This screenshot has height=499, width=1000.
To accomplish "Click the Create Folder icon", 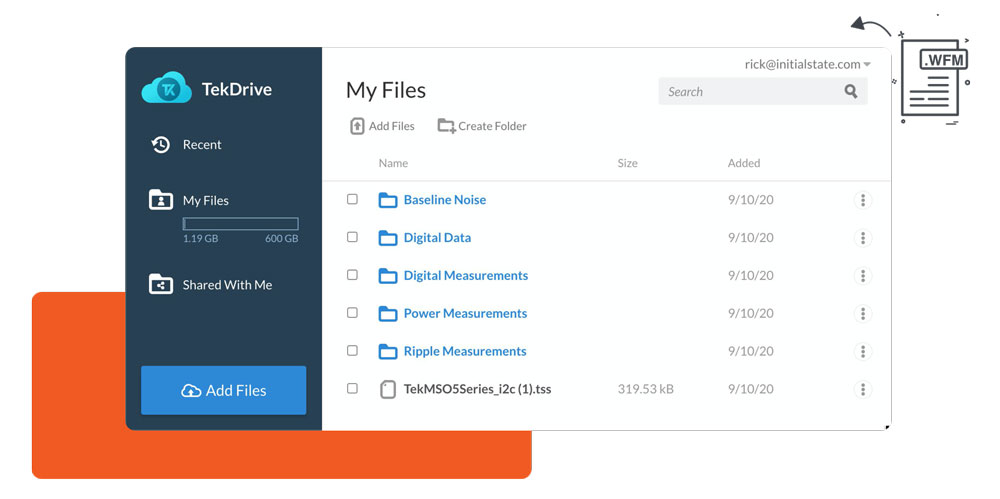I will [x=446, y=126].
